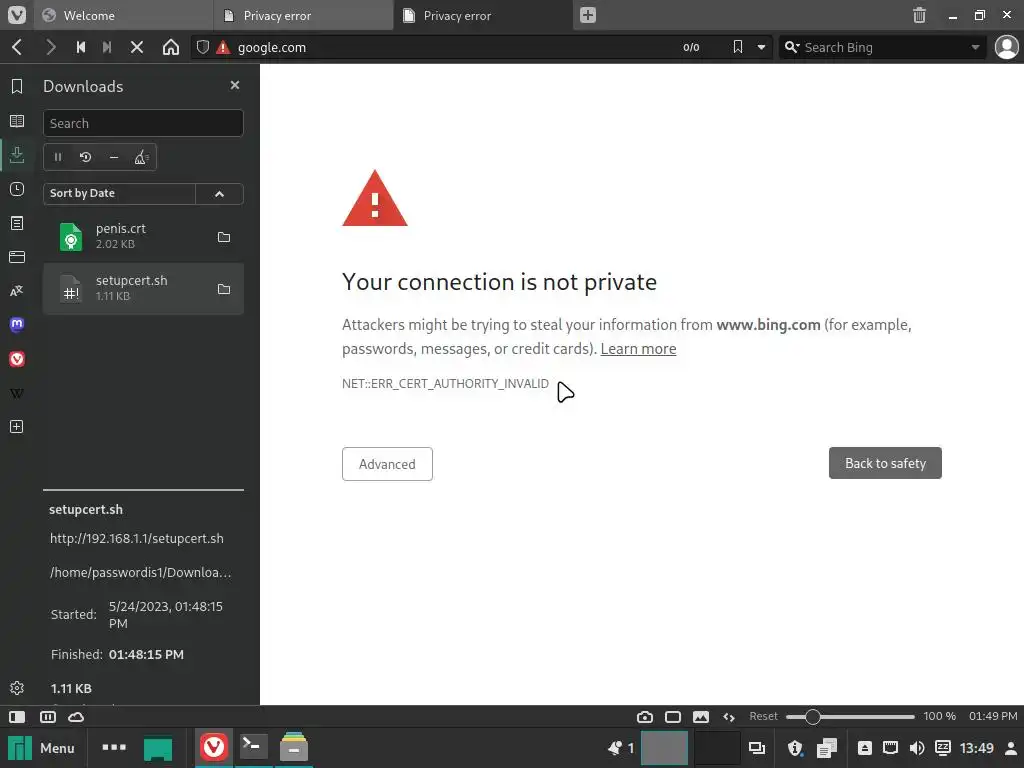View the site certificate warning icon
This screenshot has width=1024, height=768.
(x=223, y=47)
